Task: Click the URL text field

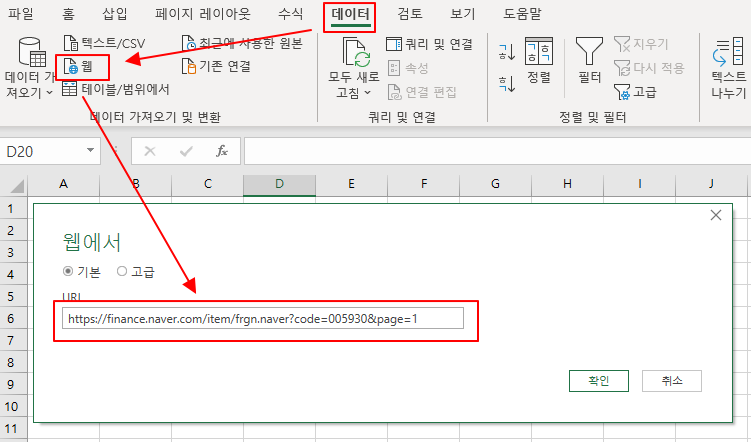Action: pyautogui.click(x=263, y=318)
